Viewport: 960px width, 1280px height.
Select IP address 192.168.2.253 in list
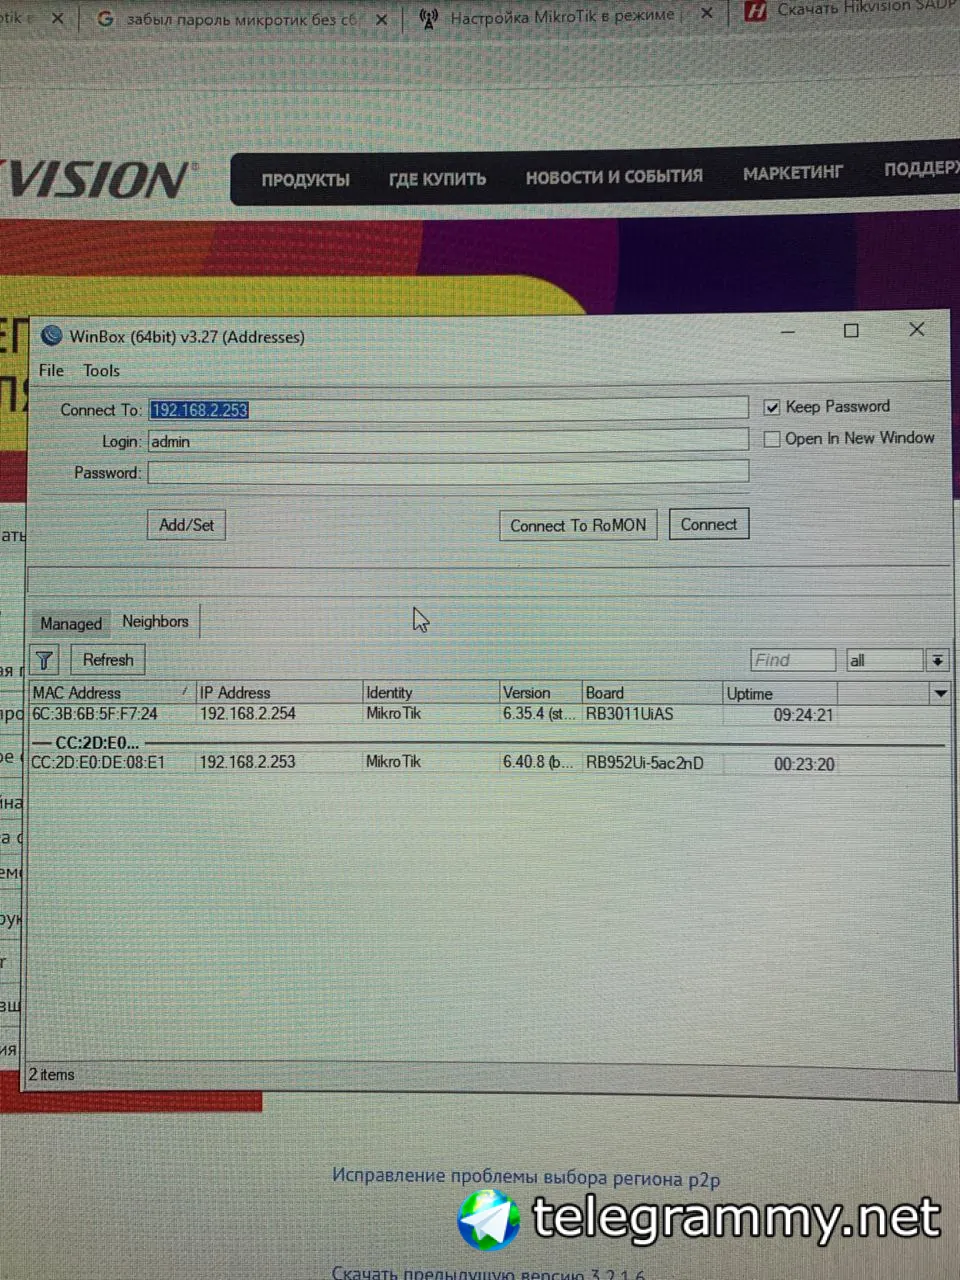247,762
